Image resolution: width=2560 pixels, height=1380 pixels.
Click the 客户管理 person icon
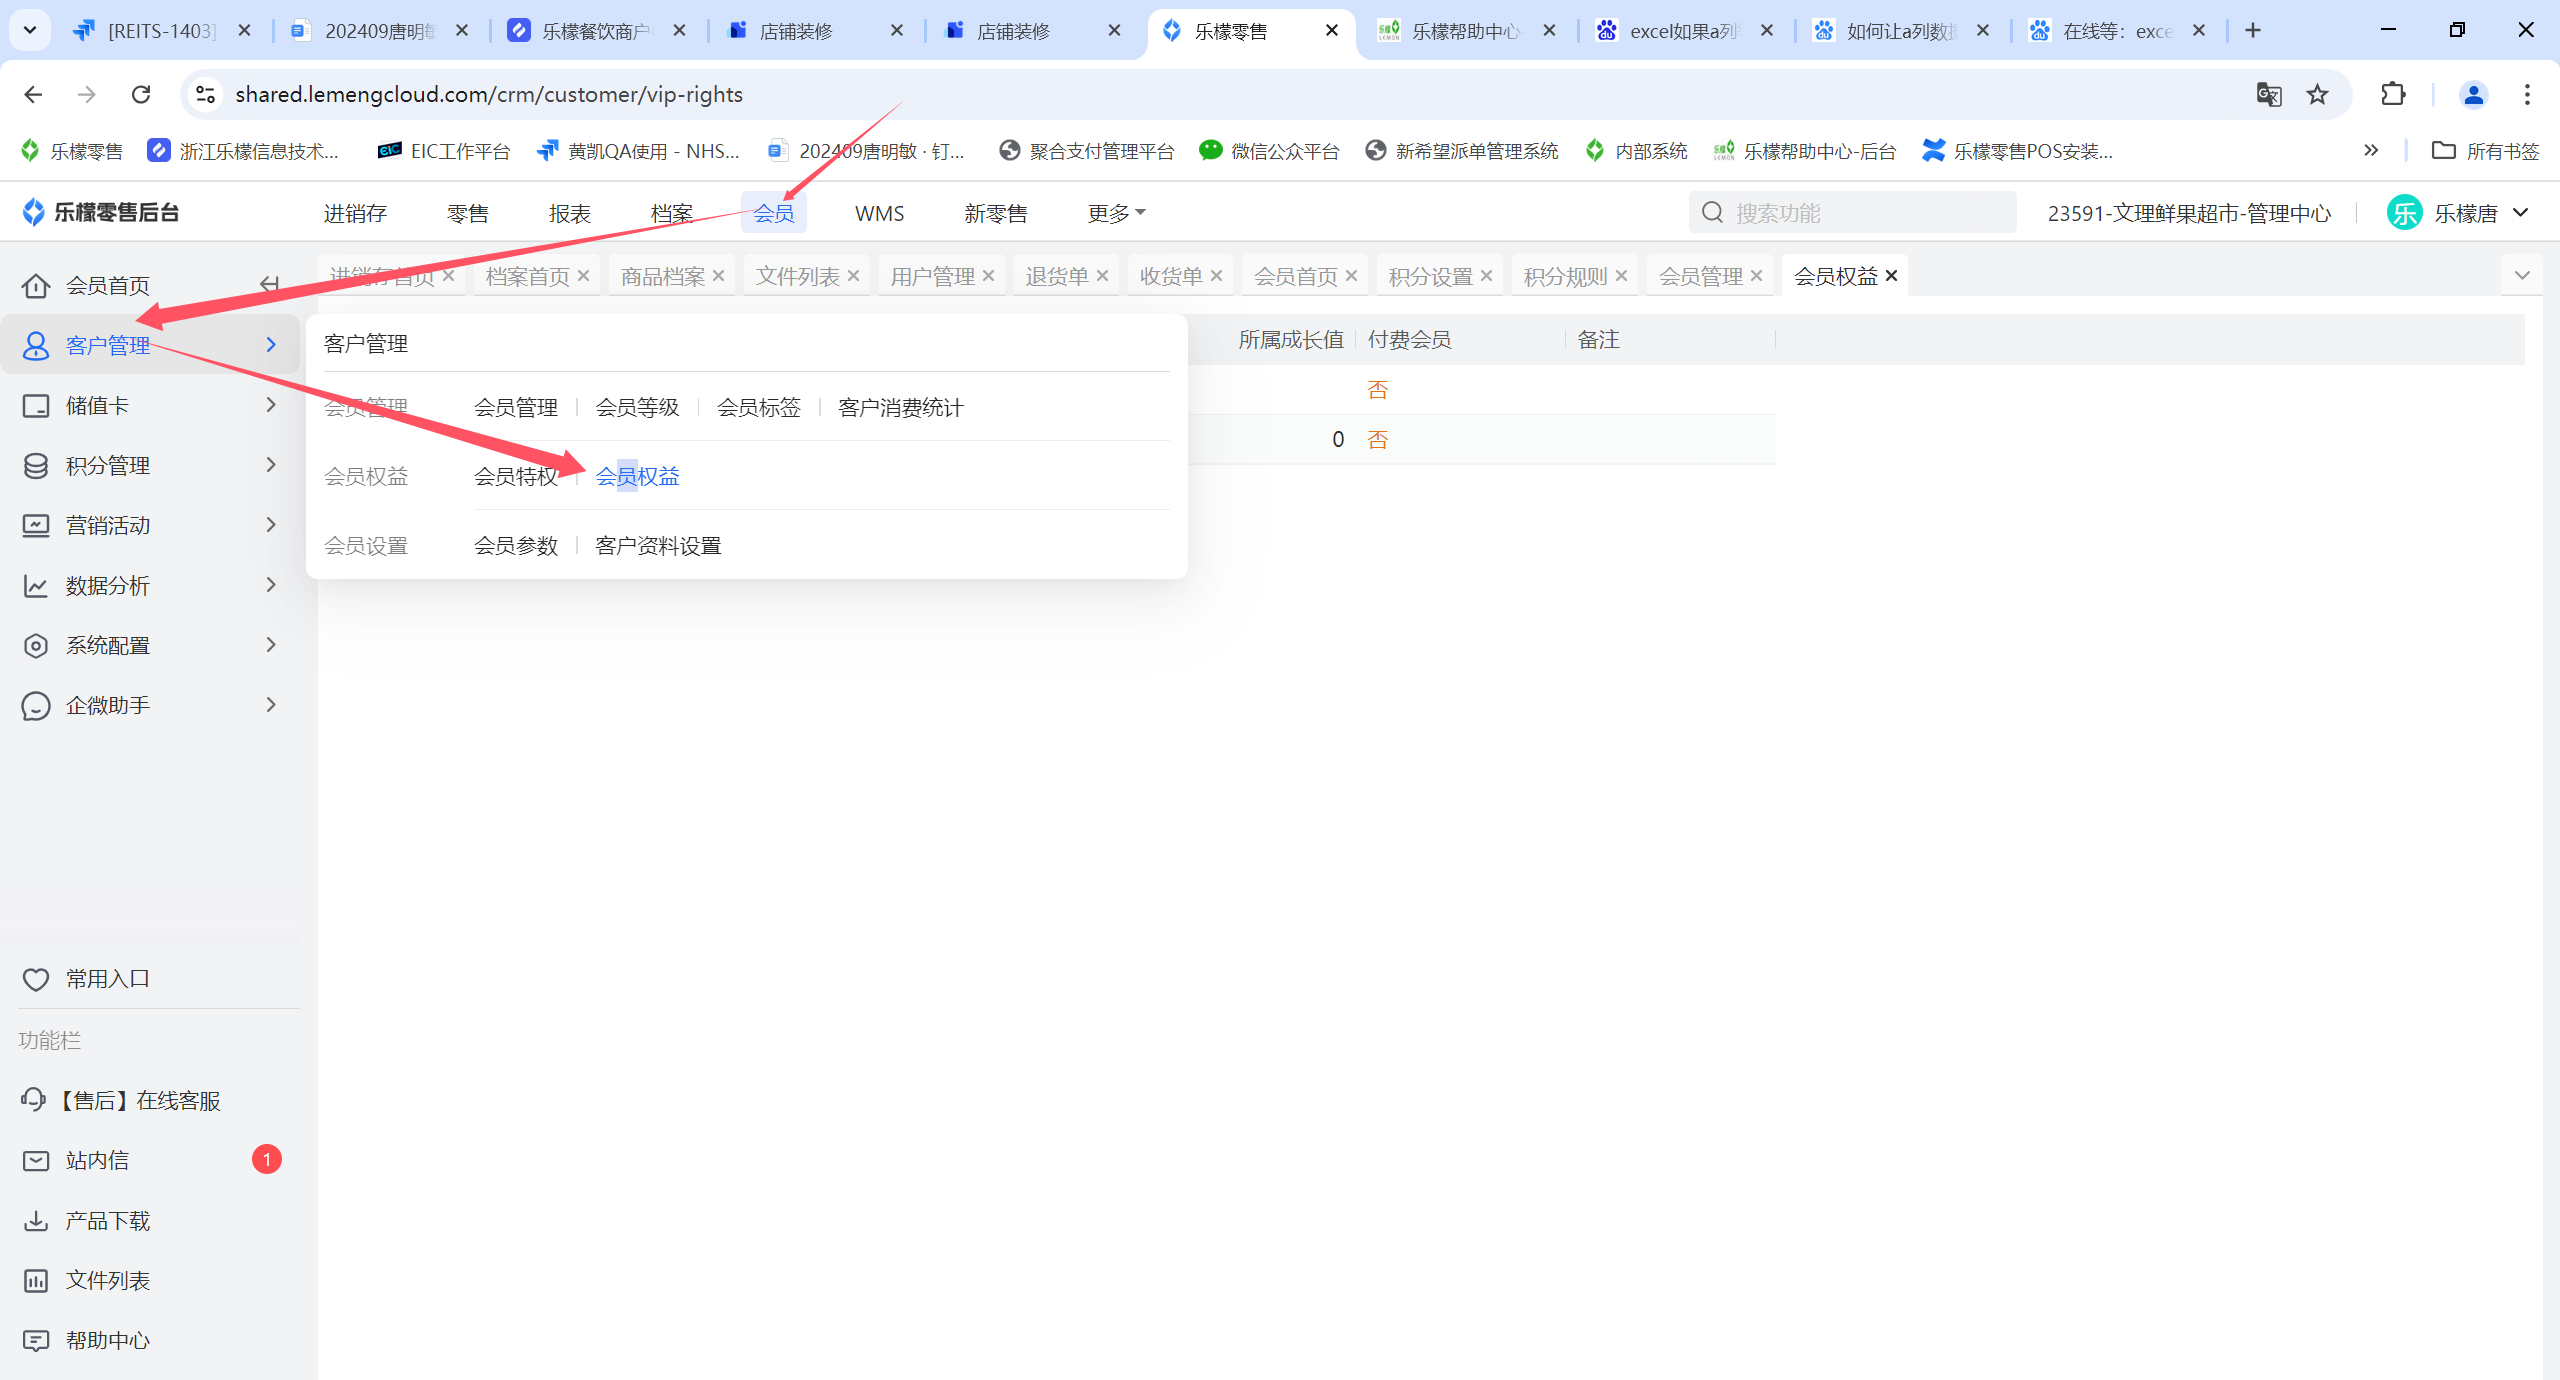[x=36, y=346]
